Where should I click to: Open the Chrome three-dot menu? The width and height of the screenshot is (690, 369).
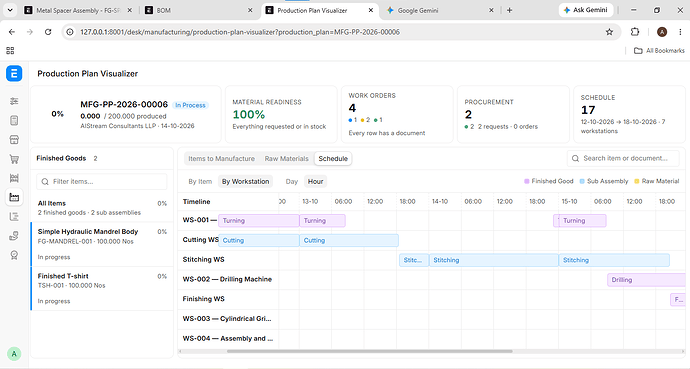[680, 32]
